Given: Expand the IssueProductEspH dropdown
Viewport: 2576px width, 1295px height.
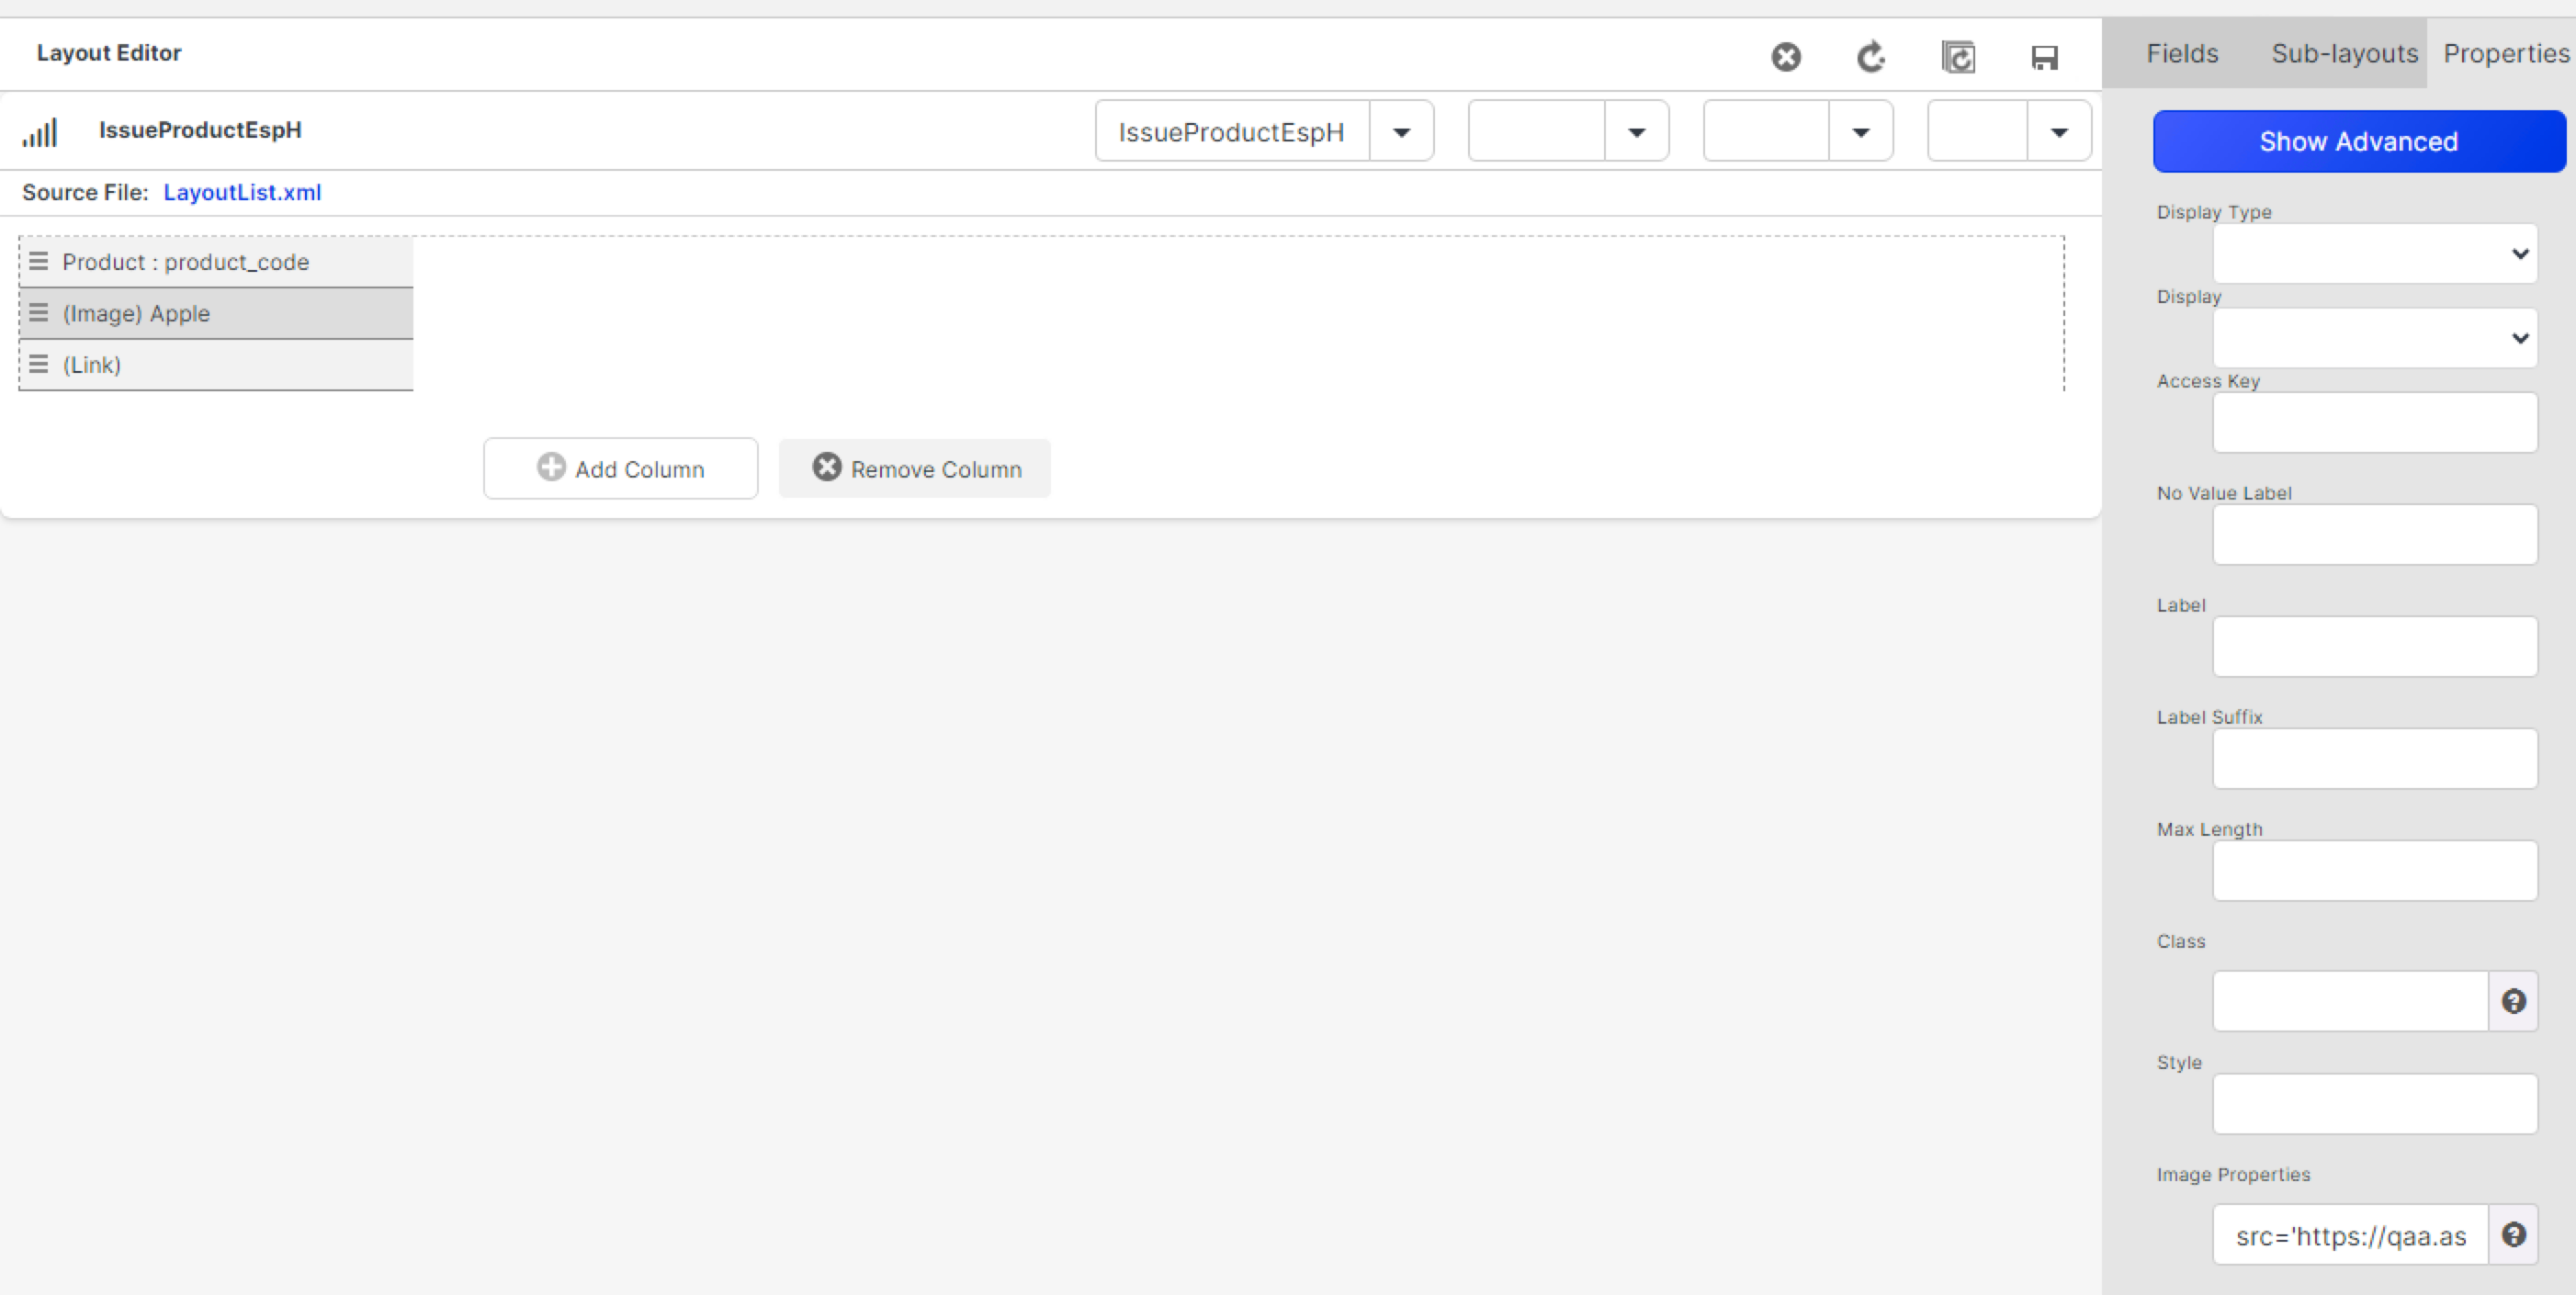Looking at the screenshot, I should (x=1403, y=130).
